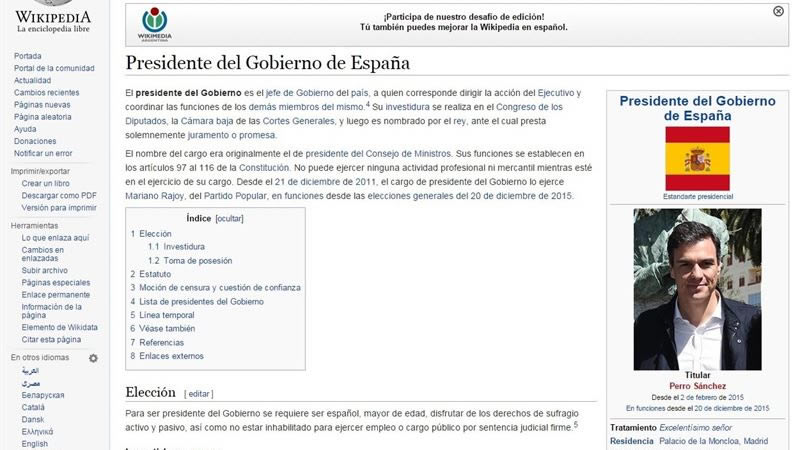
Task: Open juramento o promesa link
Action: point(232,136)
